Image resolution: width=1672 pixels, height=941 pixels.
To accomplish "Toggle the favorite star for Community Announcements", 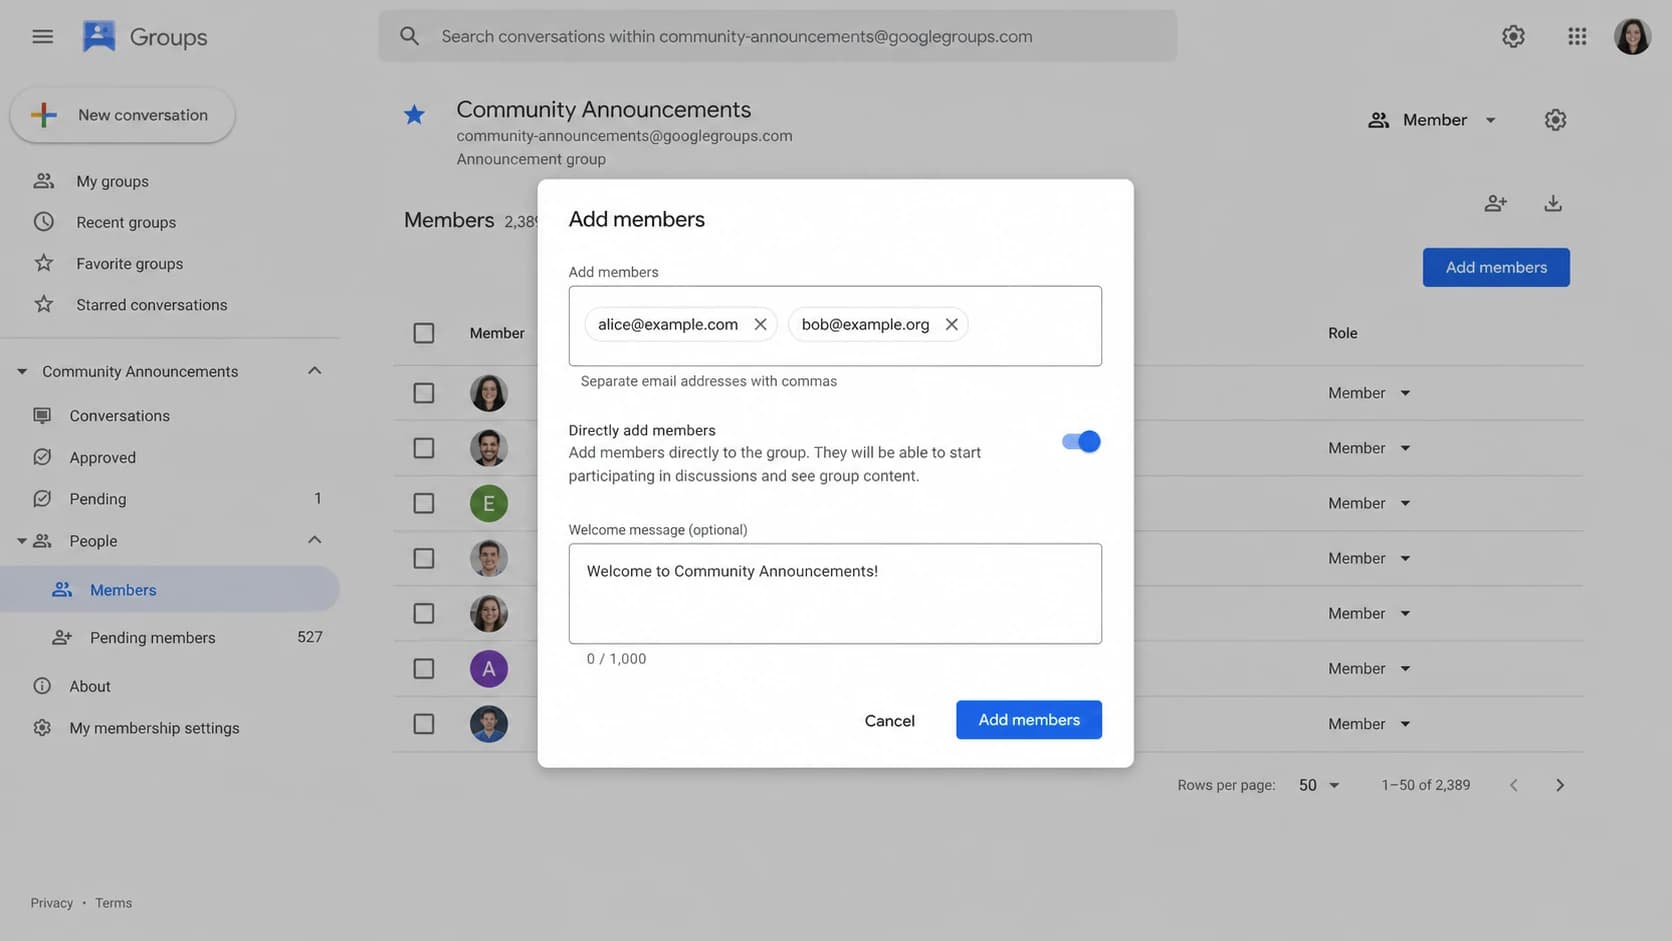I will (x=414, y=115).
